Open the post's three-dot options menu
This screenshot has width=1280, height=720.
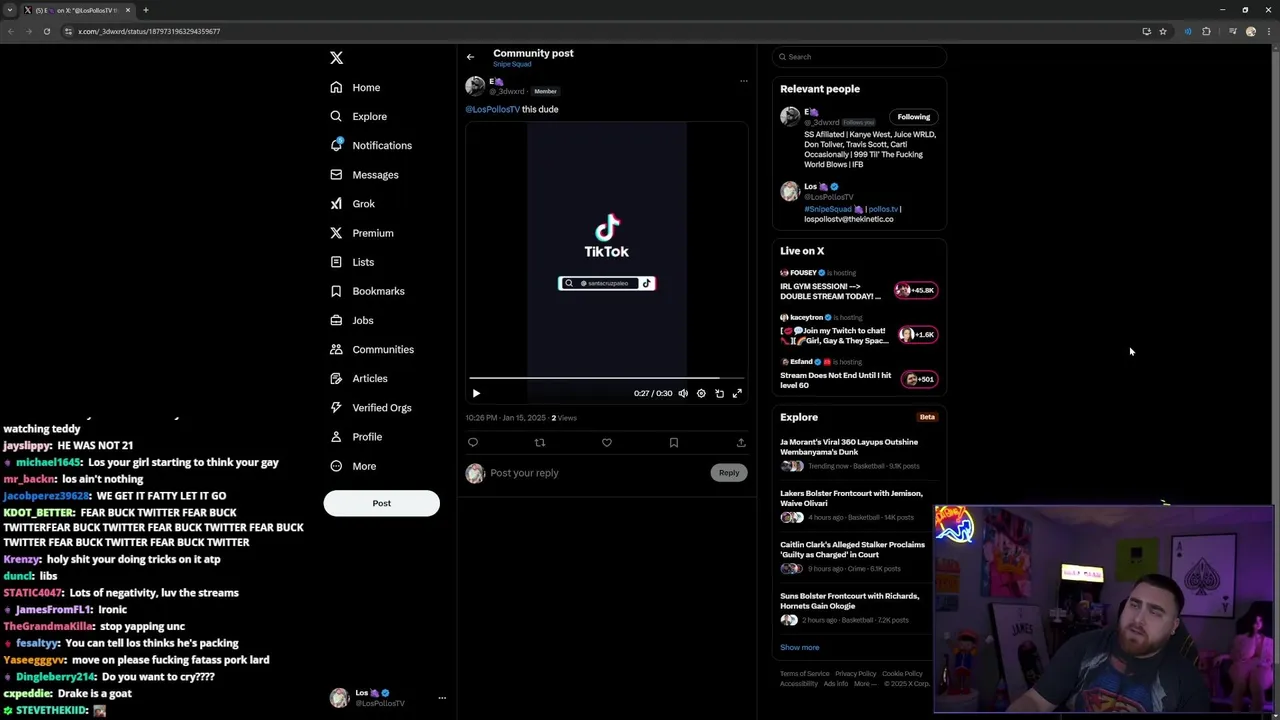(743, 81)
